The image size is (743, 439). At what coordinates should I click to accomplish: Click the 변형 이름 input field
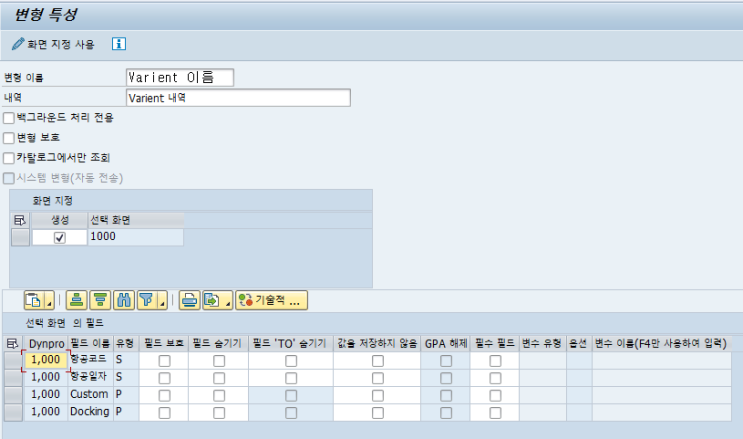pos(180,77)
